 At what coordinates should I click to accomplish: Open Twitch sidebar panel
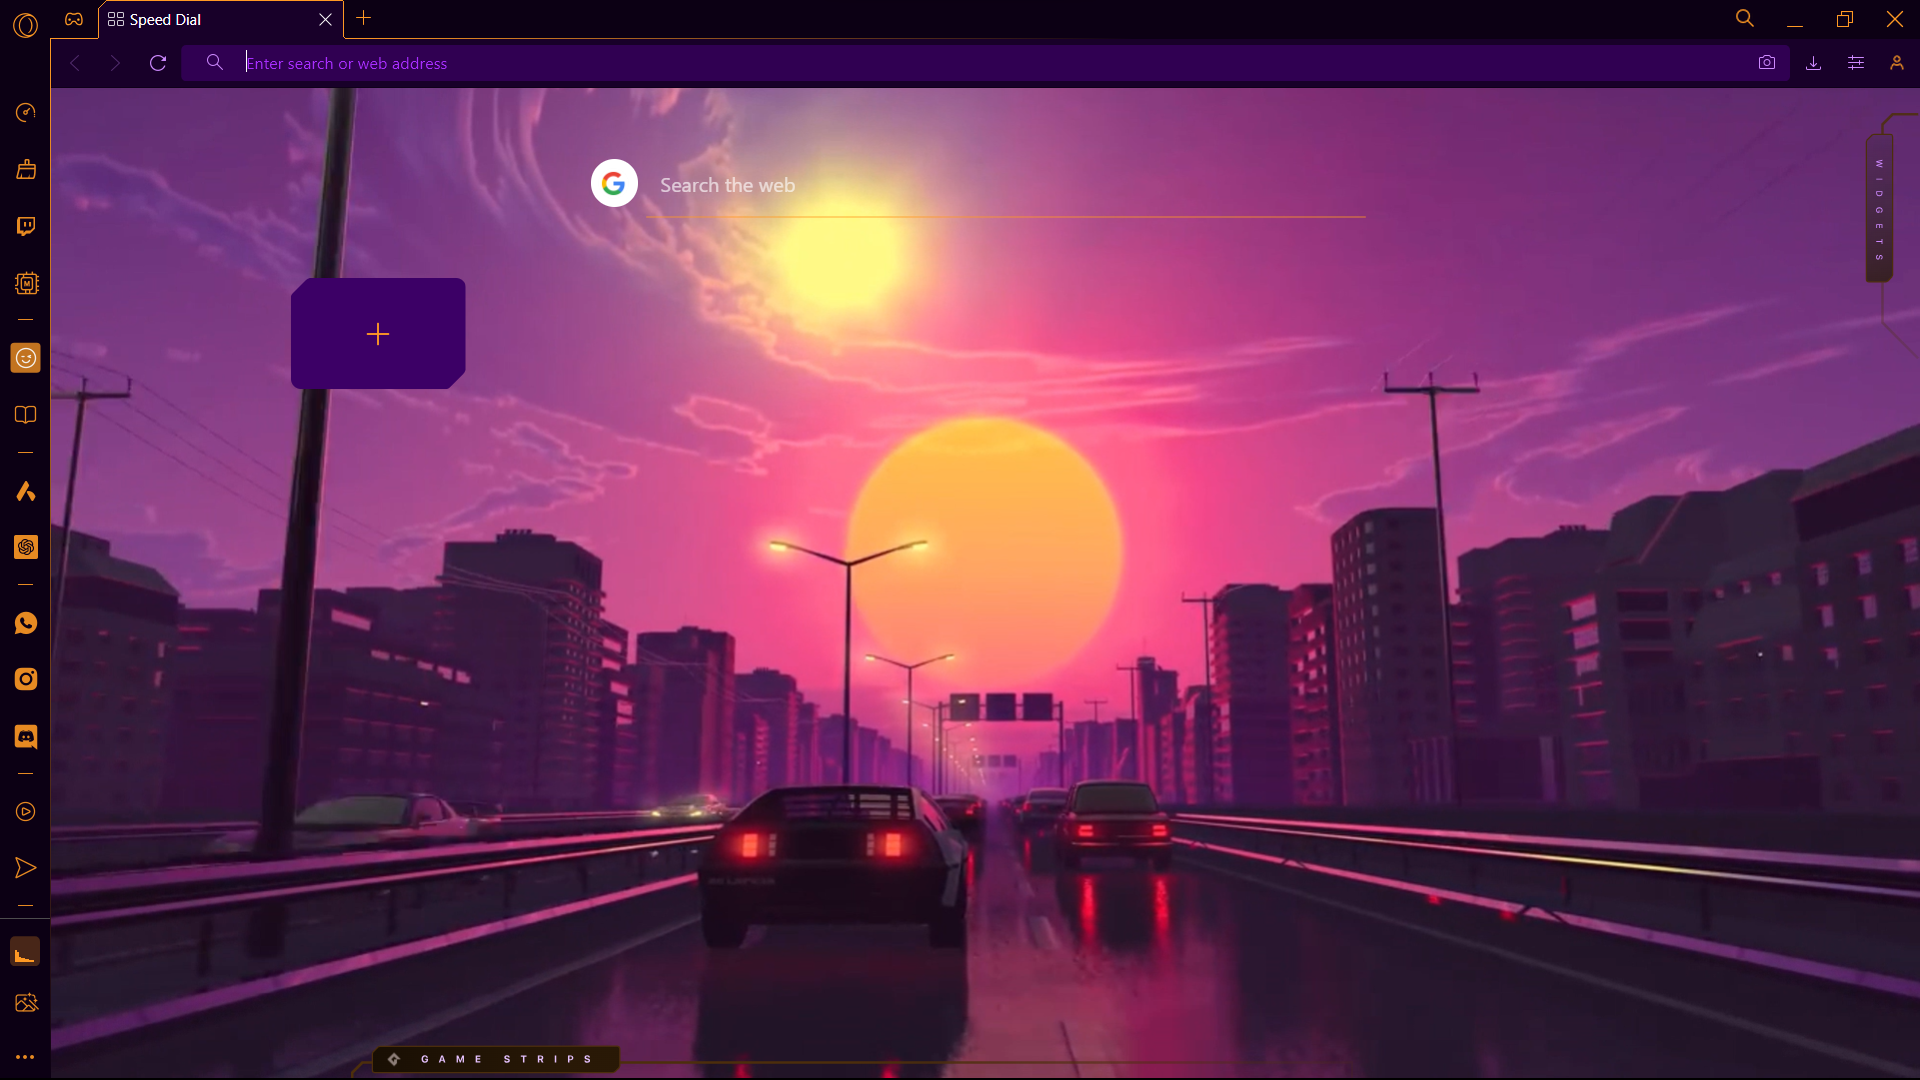click(x=26, y=226)
